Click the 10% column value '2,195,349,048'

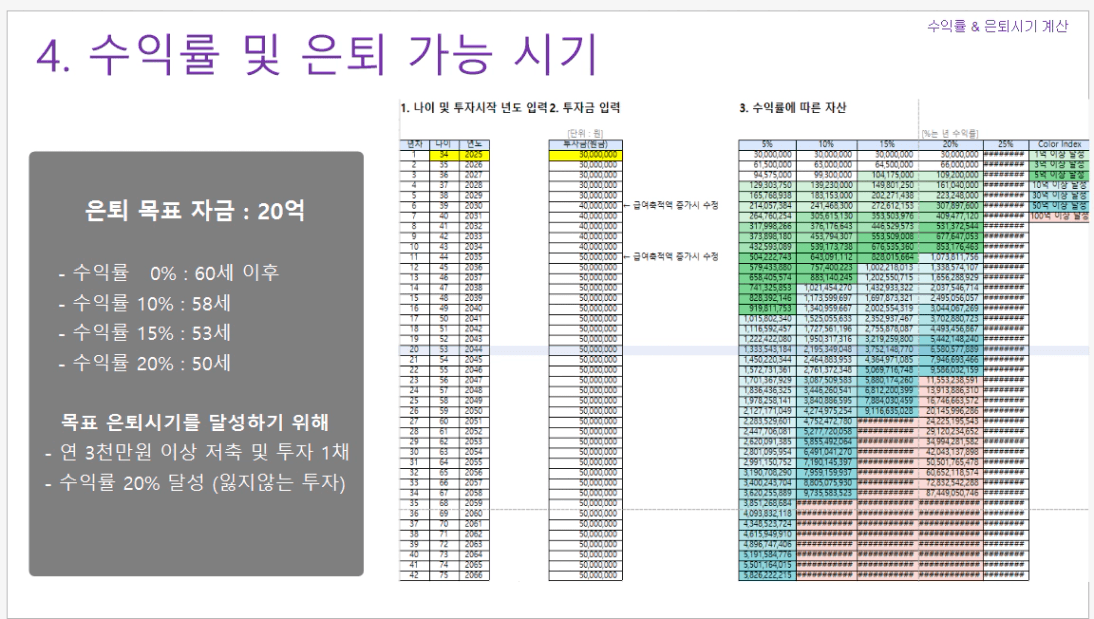point(827,349)
